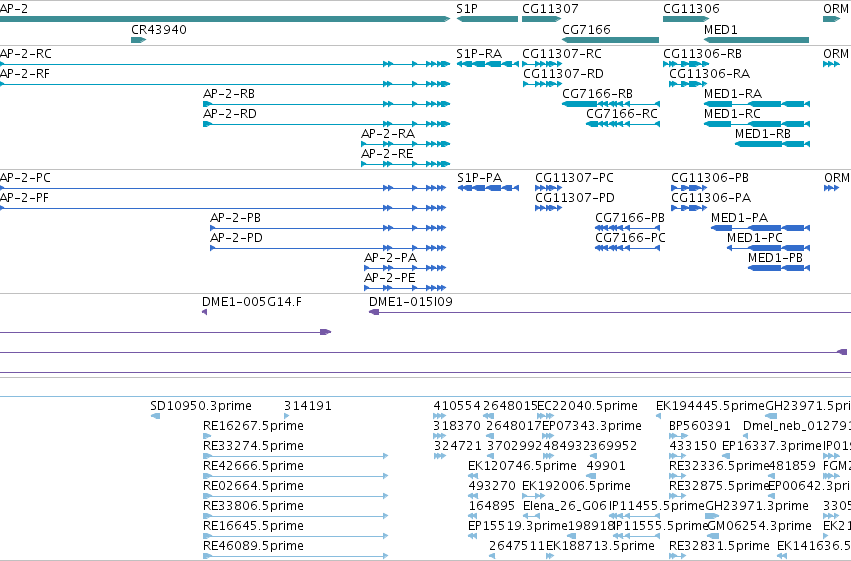This screenshot has height=561, width=851.
Task: Click the CG11306-RB transcript label
Action: click(702, 54)
